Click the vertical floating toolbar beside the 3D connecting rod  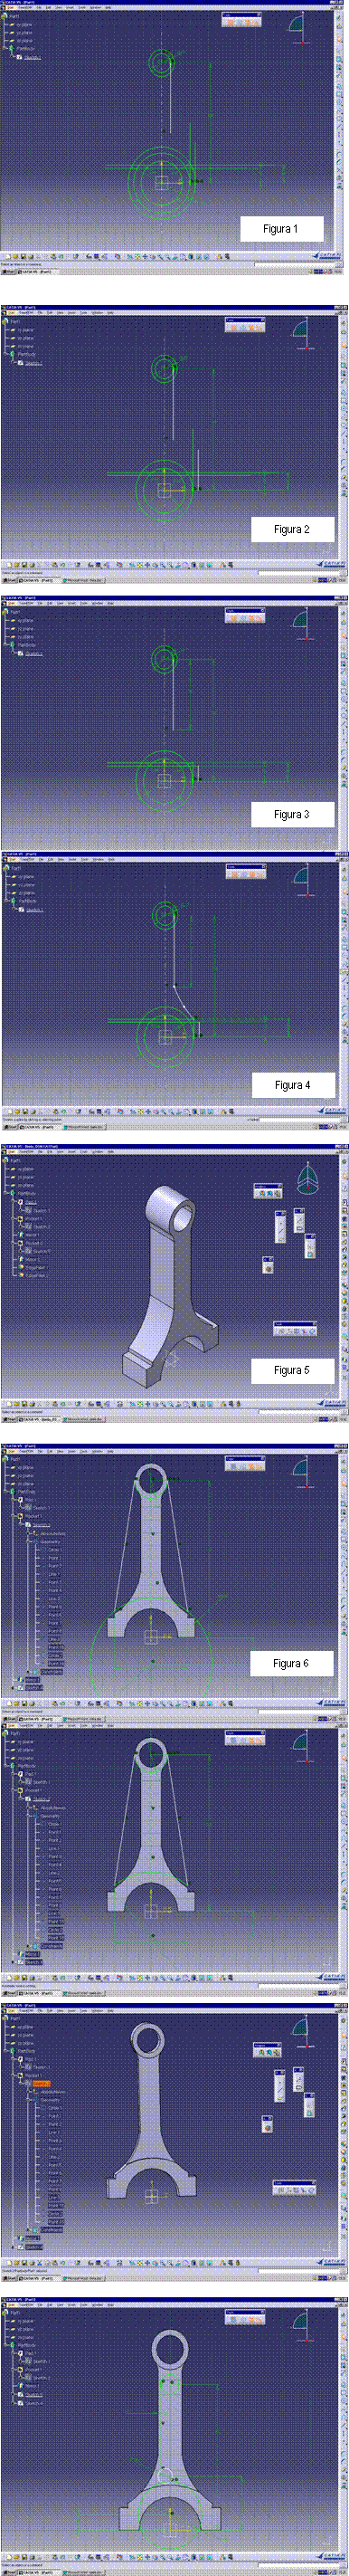[281, 1226]
